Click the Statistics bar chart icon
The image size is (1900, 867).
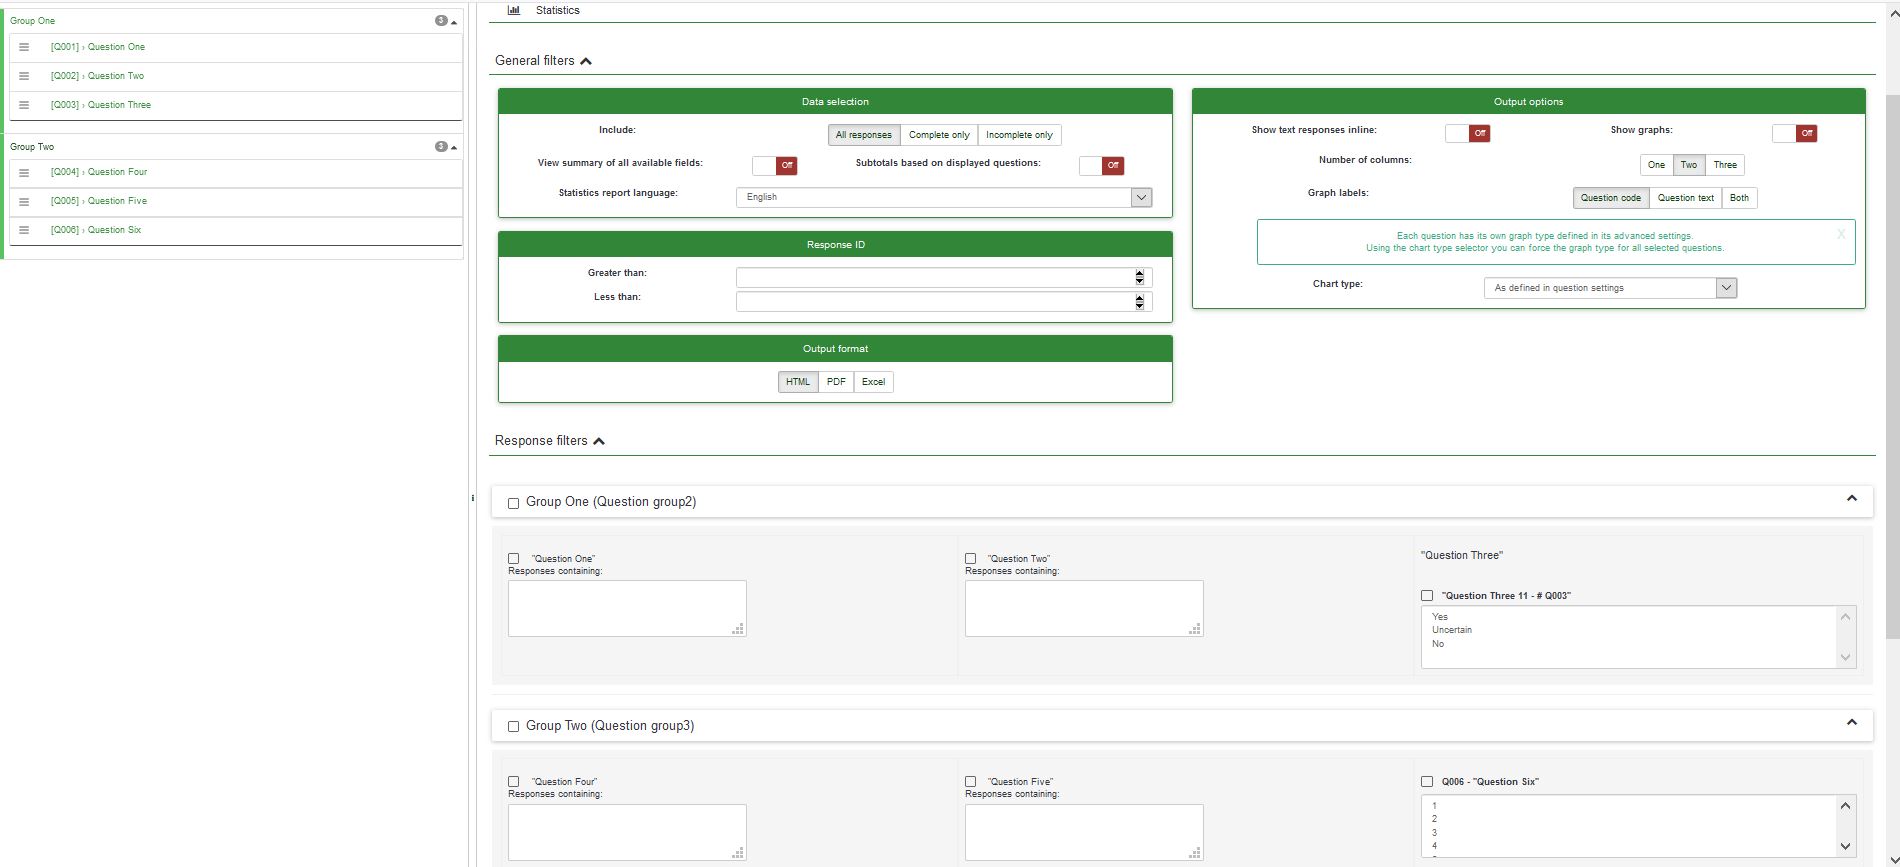(x=514, y=10)
